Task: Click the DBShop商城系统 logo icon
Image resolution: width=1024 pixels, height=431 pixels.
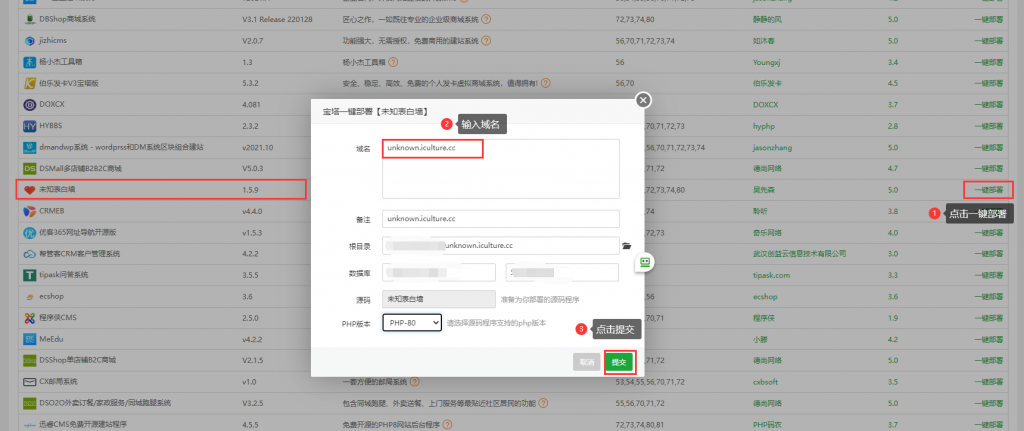Action: click(29, 20)
